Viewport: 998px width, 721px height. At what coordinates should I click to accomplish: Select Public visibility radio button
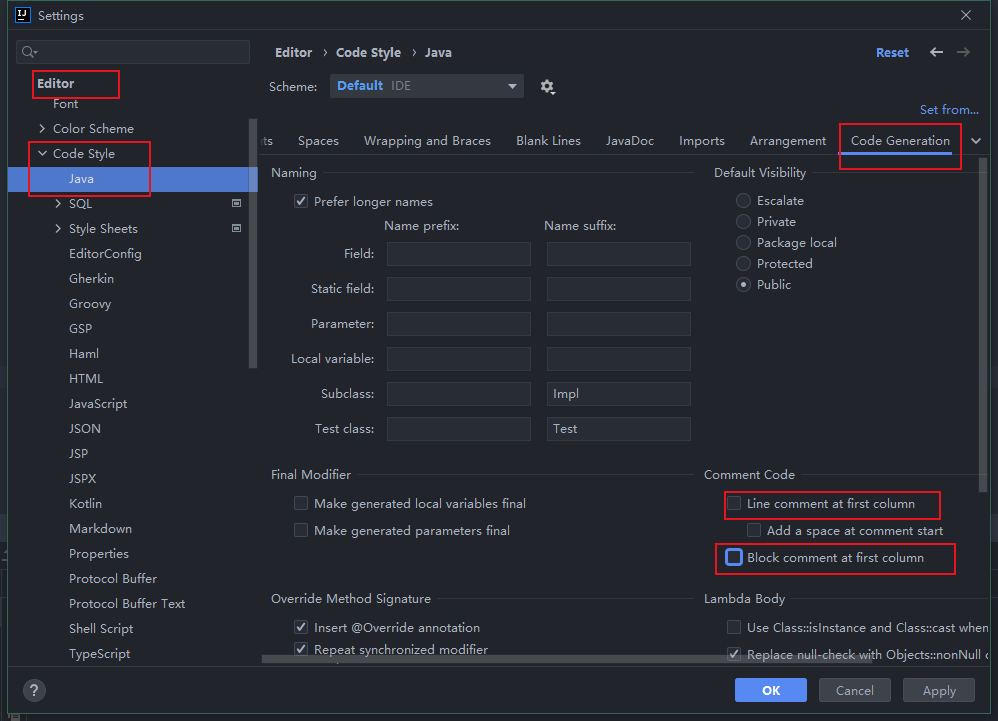[743, 284]
